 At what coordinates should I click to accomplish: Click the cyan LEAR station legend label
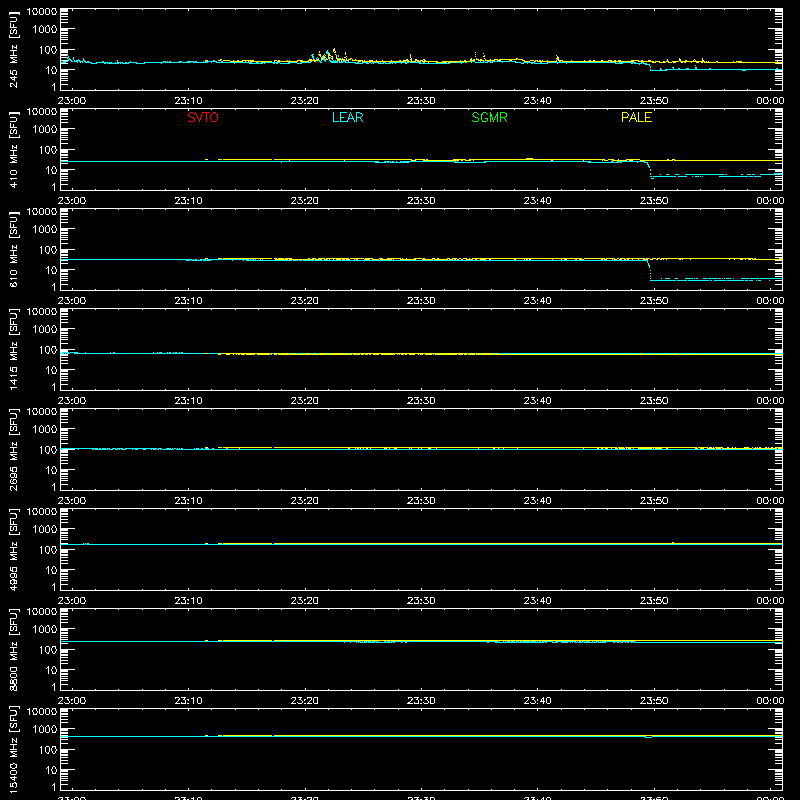[x=347, y=117]
